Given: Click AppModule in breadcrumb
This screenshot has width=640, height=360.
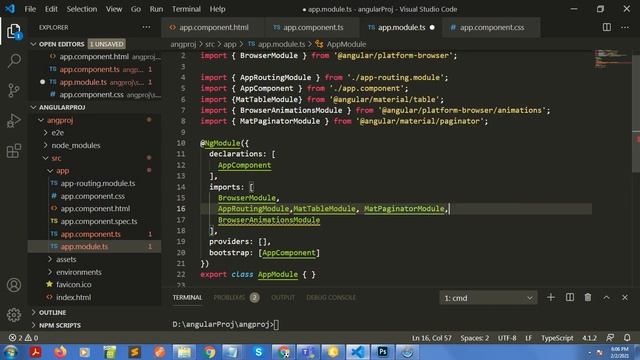Looking at the screenshot, I should 346,44.
